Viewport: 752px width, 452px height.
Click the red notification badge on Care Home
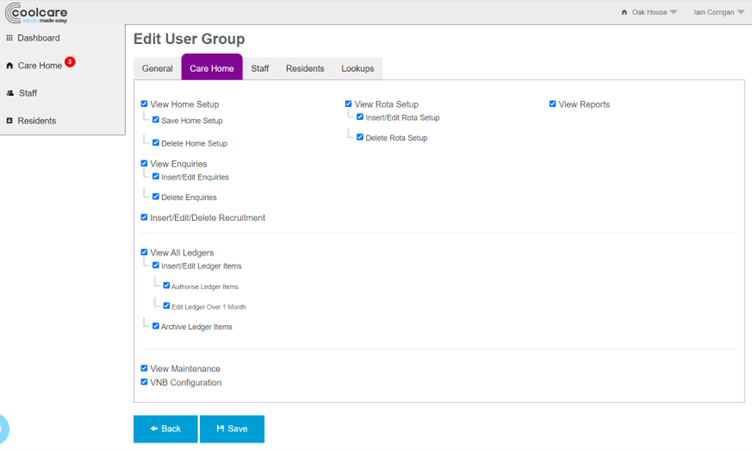click(70, 62)
